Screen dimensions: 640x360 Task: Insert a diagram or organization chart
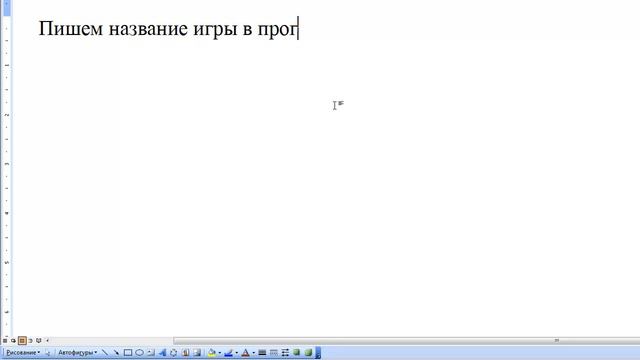click(x=173, y=352)
